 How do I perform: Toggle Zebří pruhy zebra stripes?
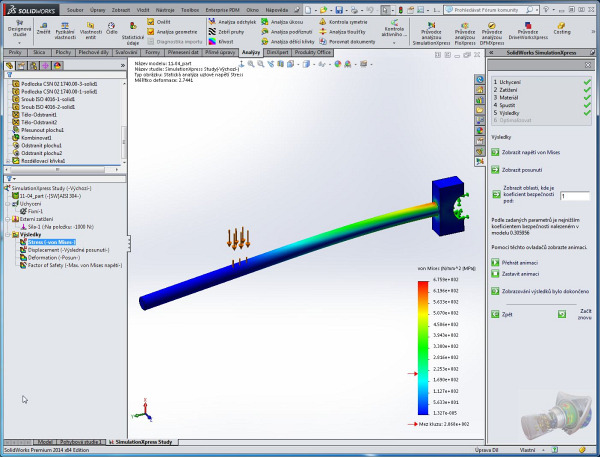(226, 32)
